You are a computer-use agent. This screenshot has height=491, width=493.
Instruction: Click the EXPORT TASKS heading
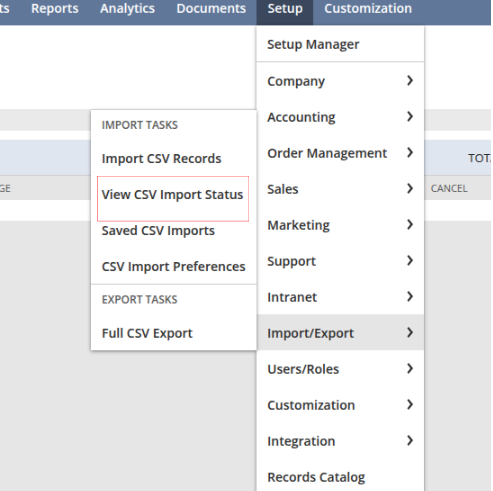tap(139, 300)
